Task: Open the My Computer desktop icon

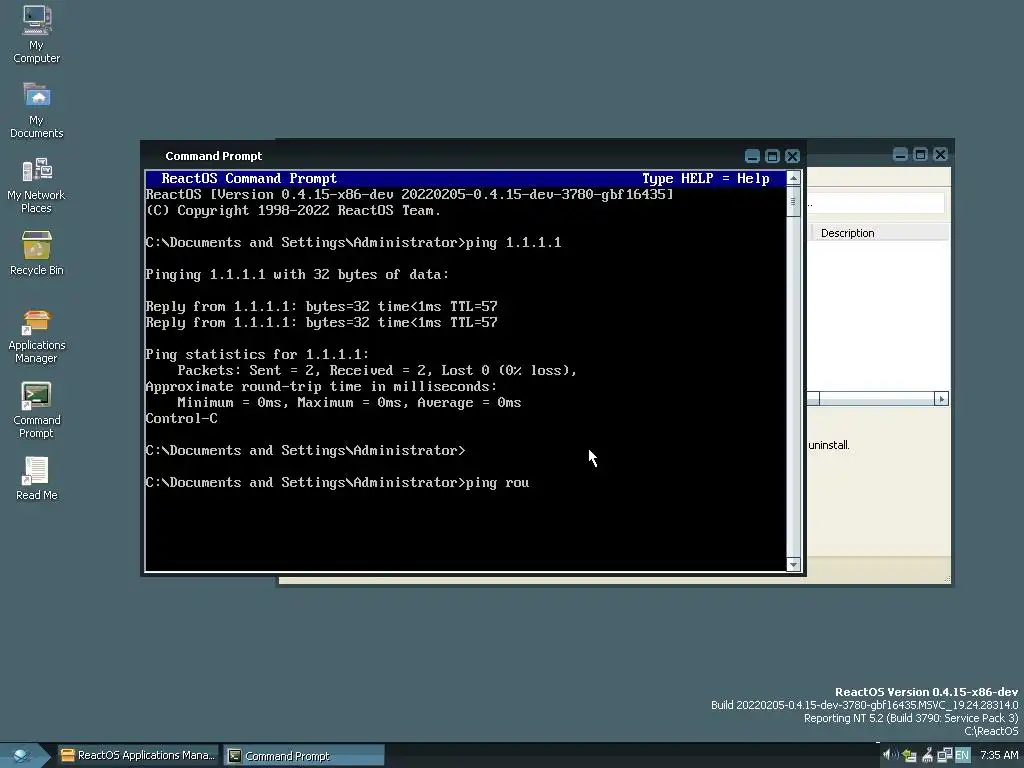Action: pyautogui.click(x=37, y=34)
